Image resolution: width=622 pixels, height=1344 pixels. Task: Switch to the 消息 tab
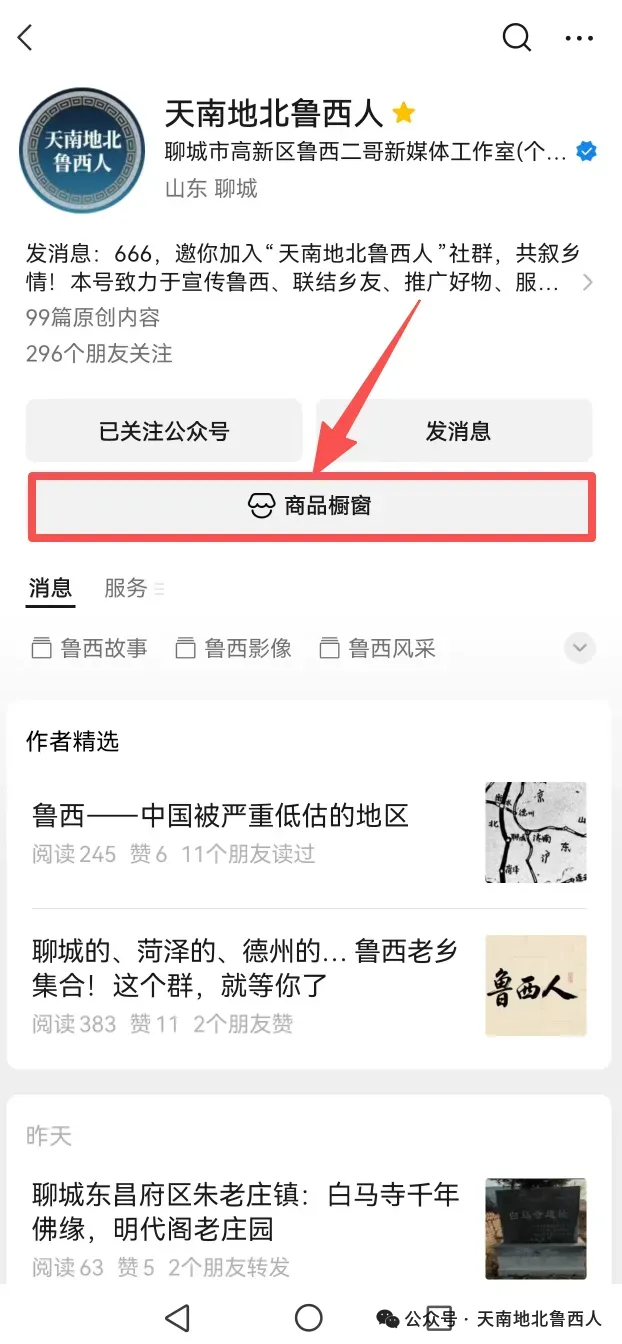tap(50, 588)
